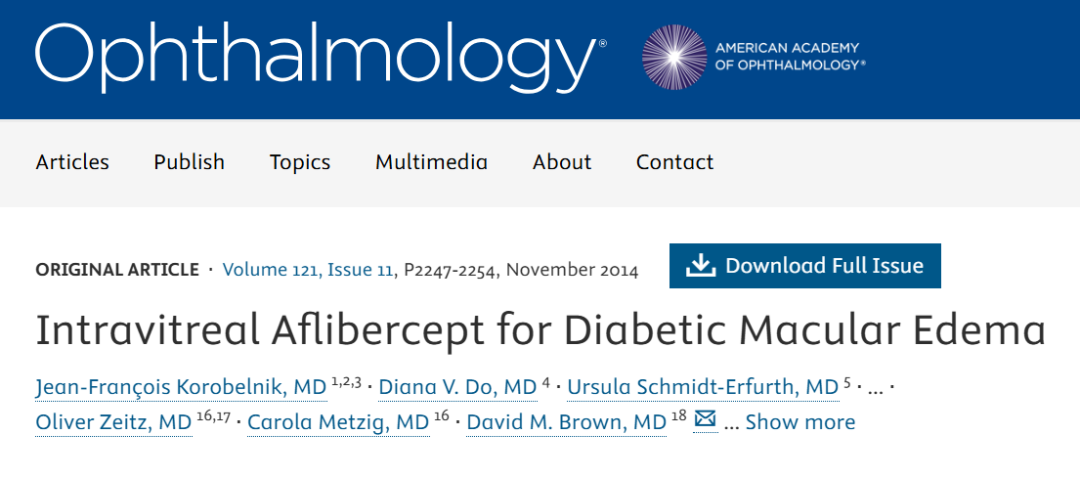1080x478 pixels.
Task: Open author Jean-François Korobelnik's details
Action: click(181, 387)
